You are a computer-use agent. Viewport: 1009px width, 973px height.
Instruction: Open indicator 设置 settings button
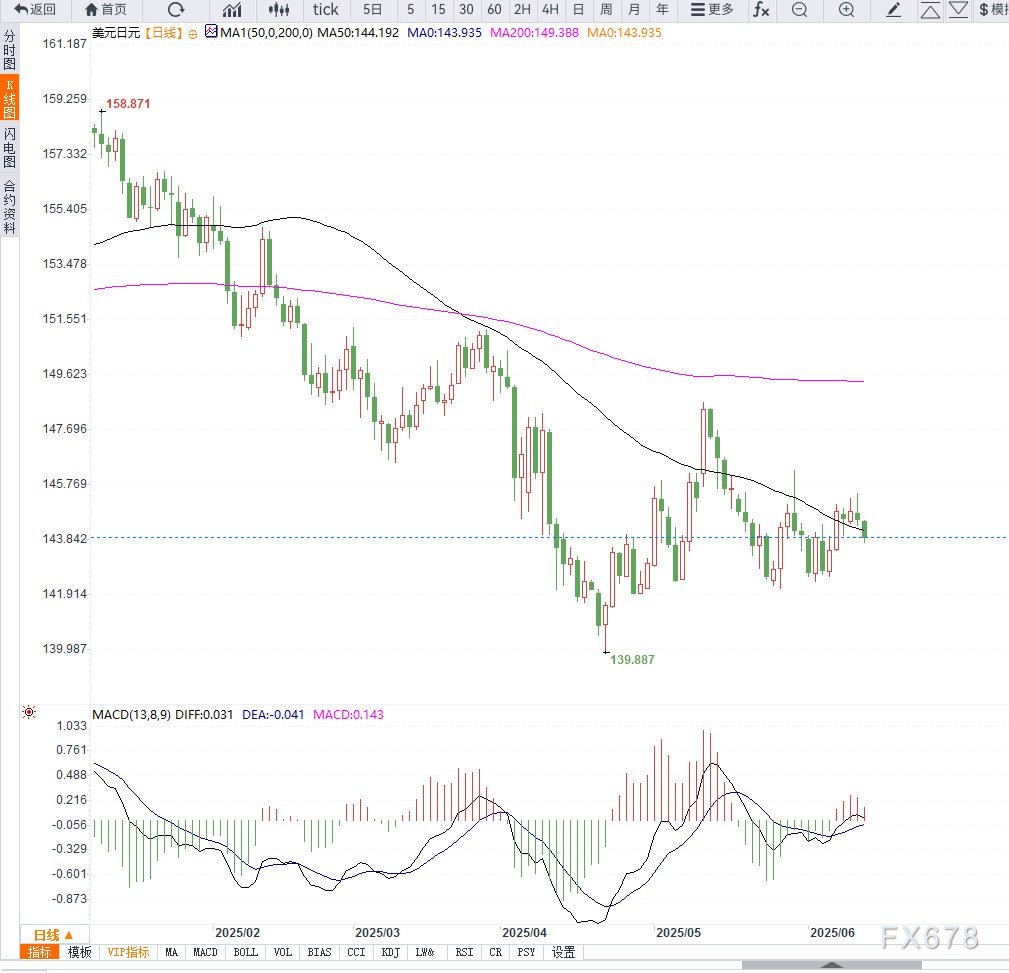tap(563, 953)
